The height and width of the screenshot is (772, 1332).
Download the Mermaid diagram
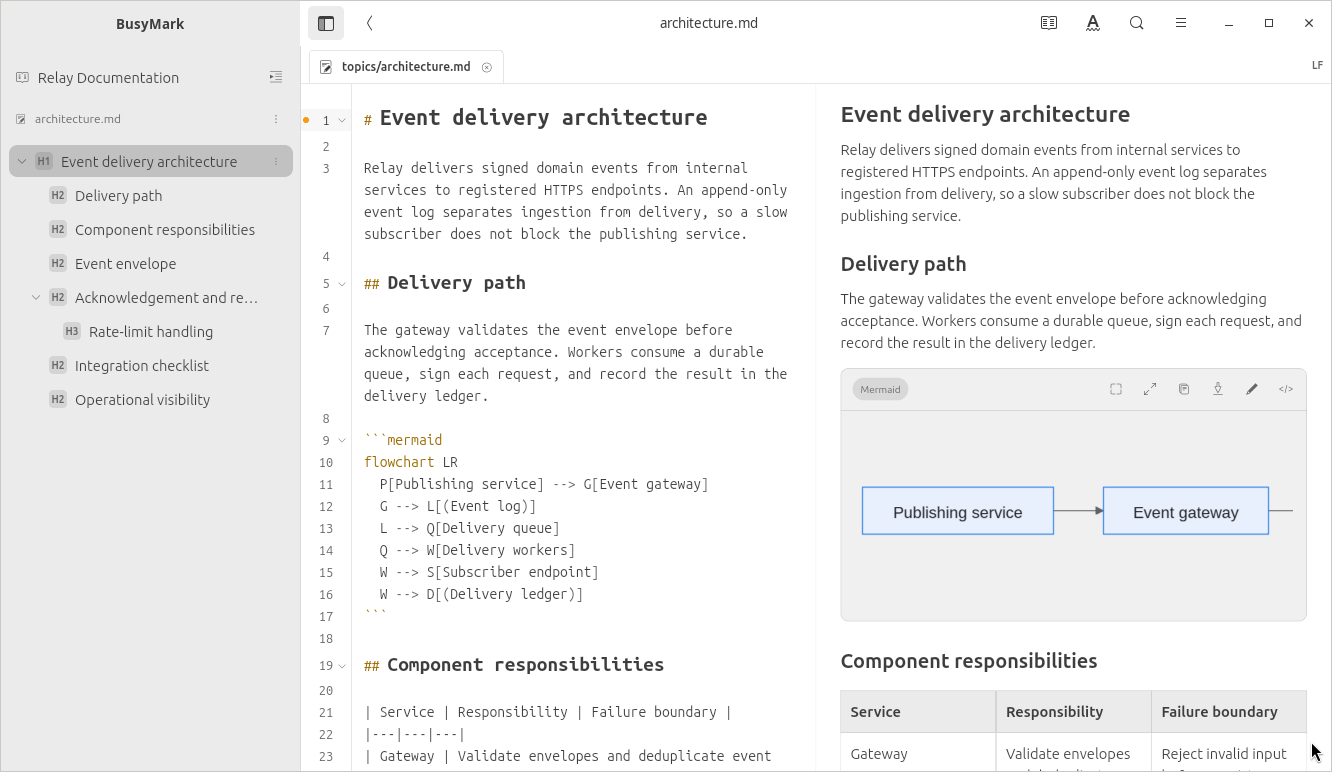pyautogui.click(x=1218, y=389)
